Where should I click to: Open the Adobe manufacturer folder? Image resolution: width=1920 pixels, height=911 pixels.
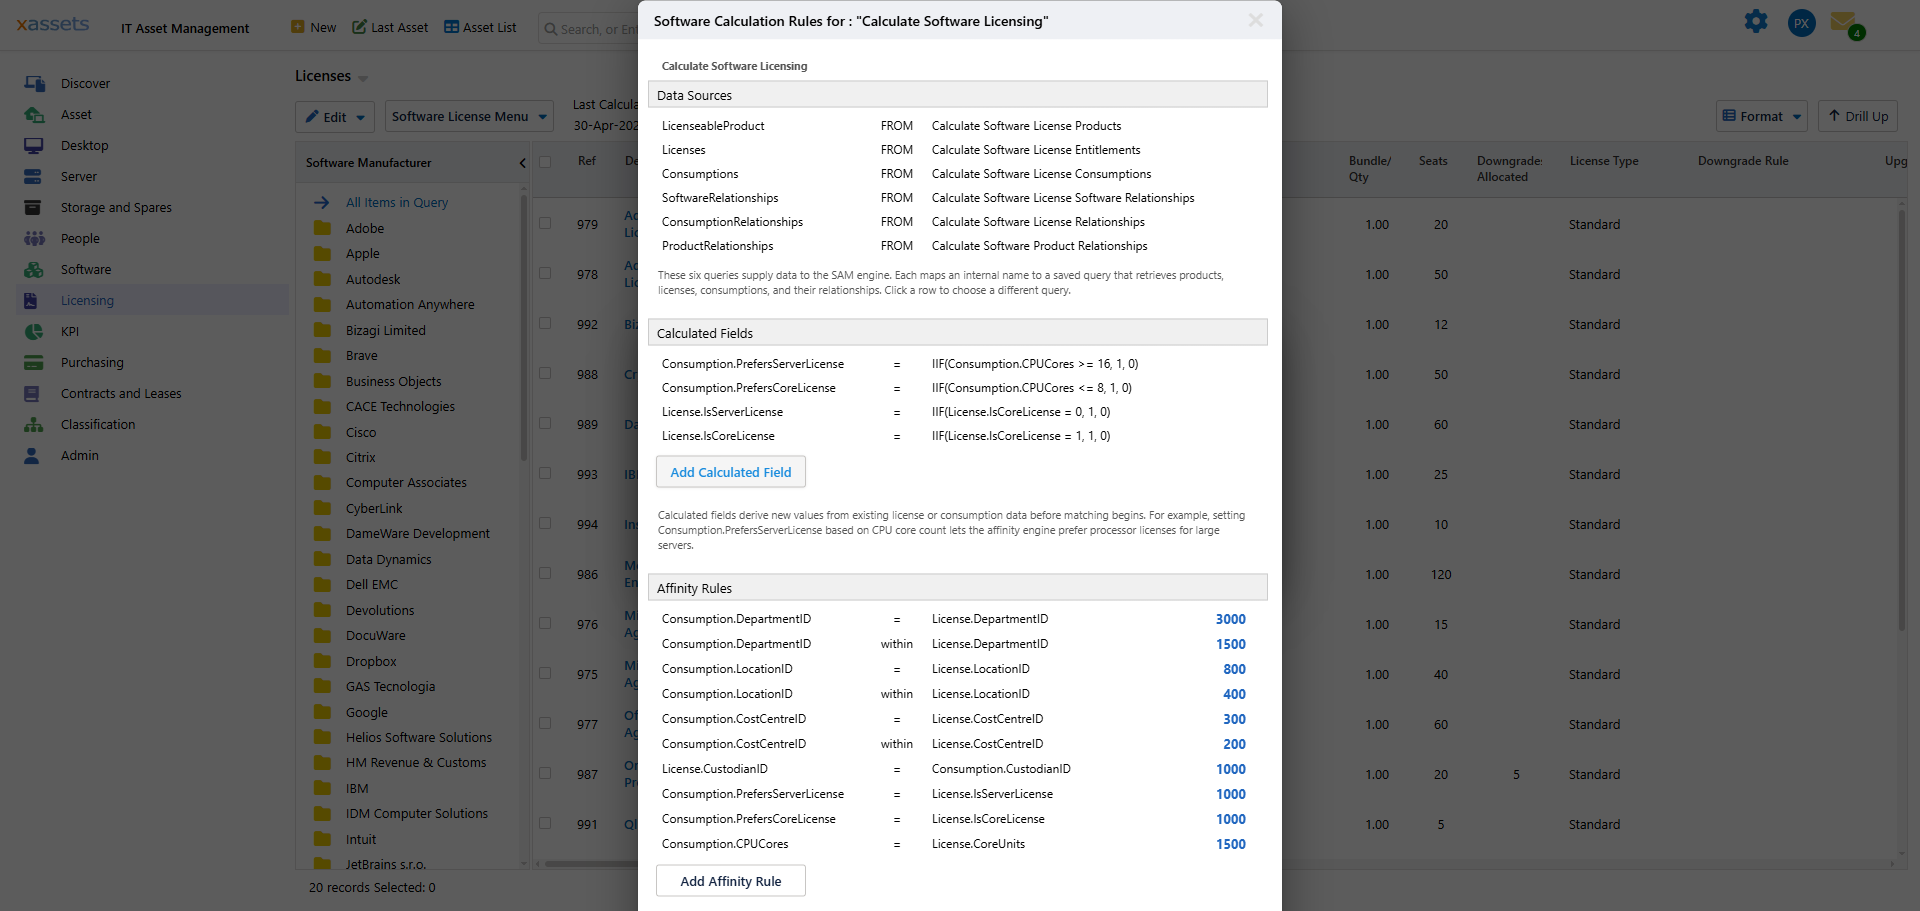364,229
